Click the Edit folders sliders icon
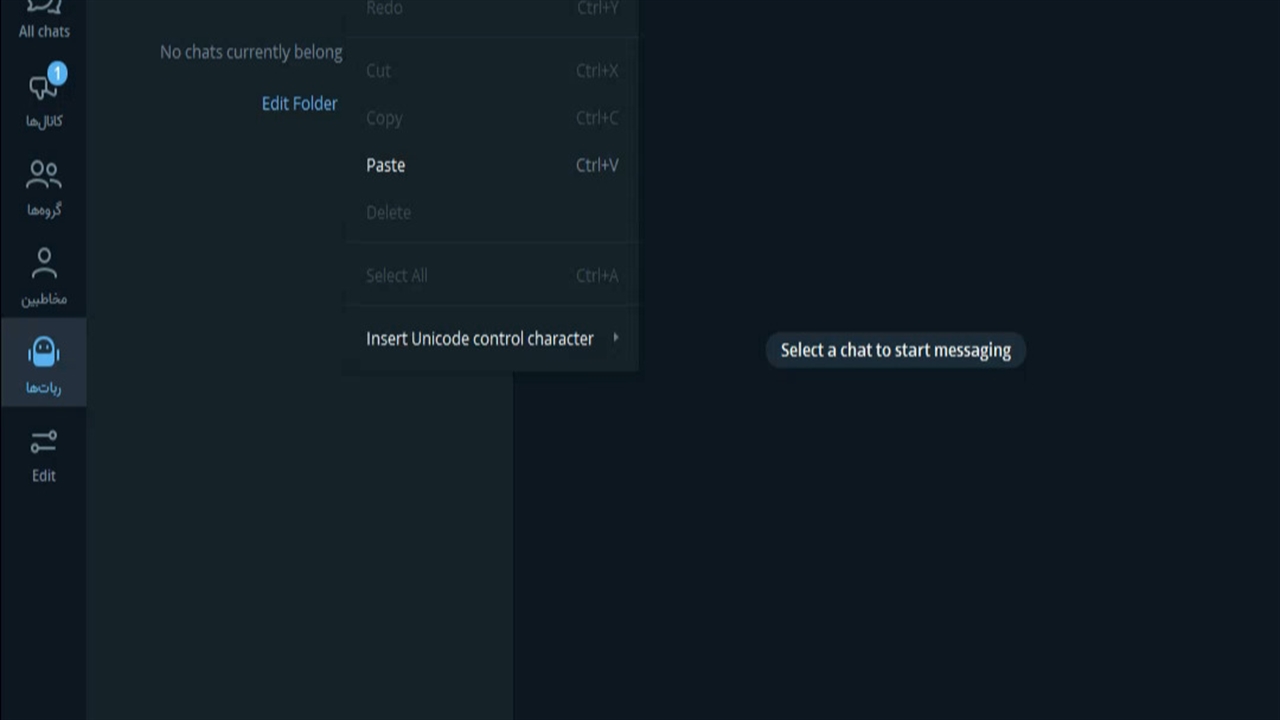This screenshot has height=720, width=1280. tap(43, 441)
